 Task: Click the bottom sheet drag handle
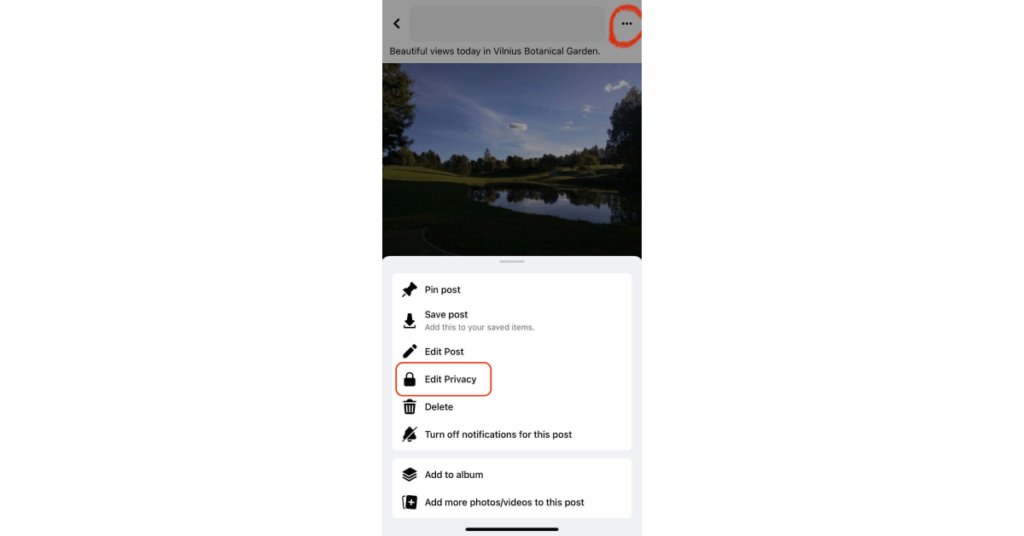tap(512, 261)
